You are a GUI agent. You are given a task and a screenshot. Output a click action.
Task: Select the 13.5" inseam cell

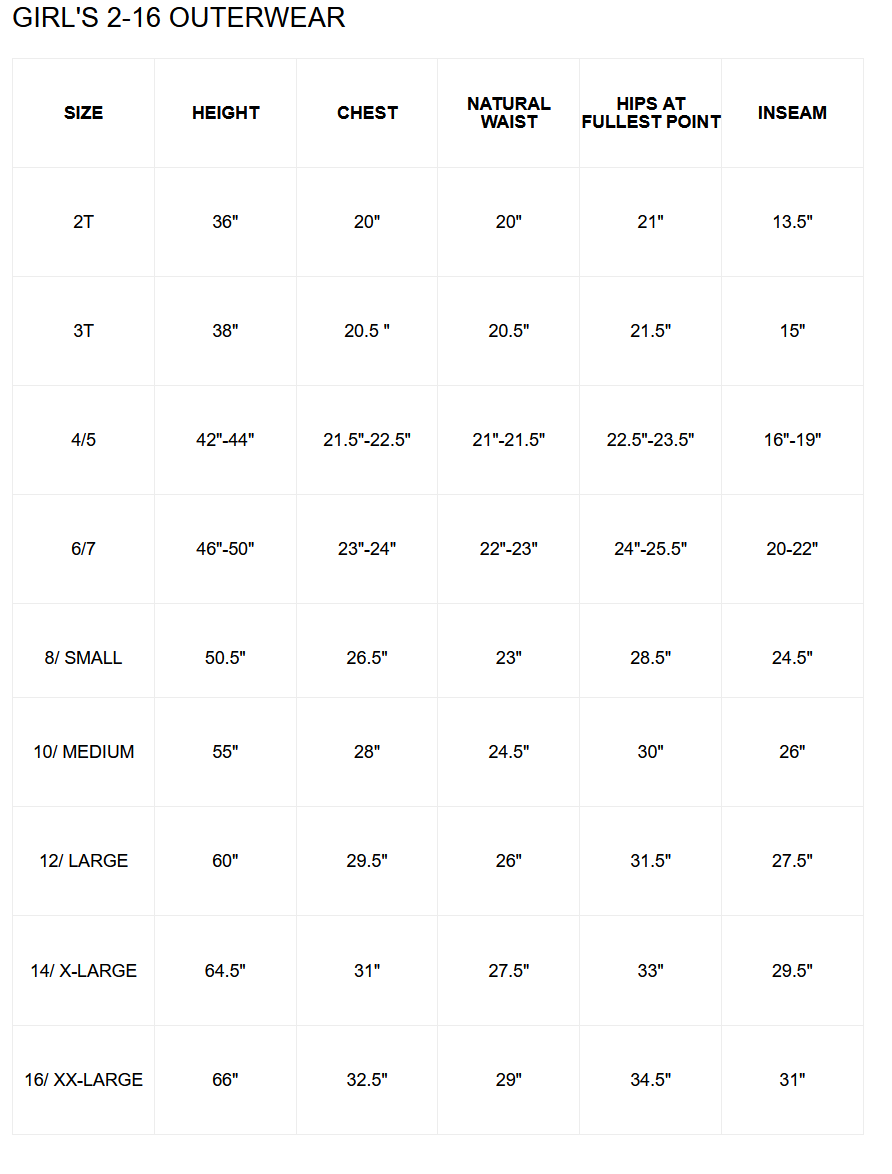(792, 222)
